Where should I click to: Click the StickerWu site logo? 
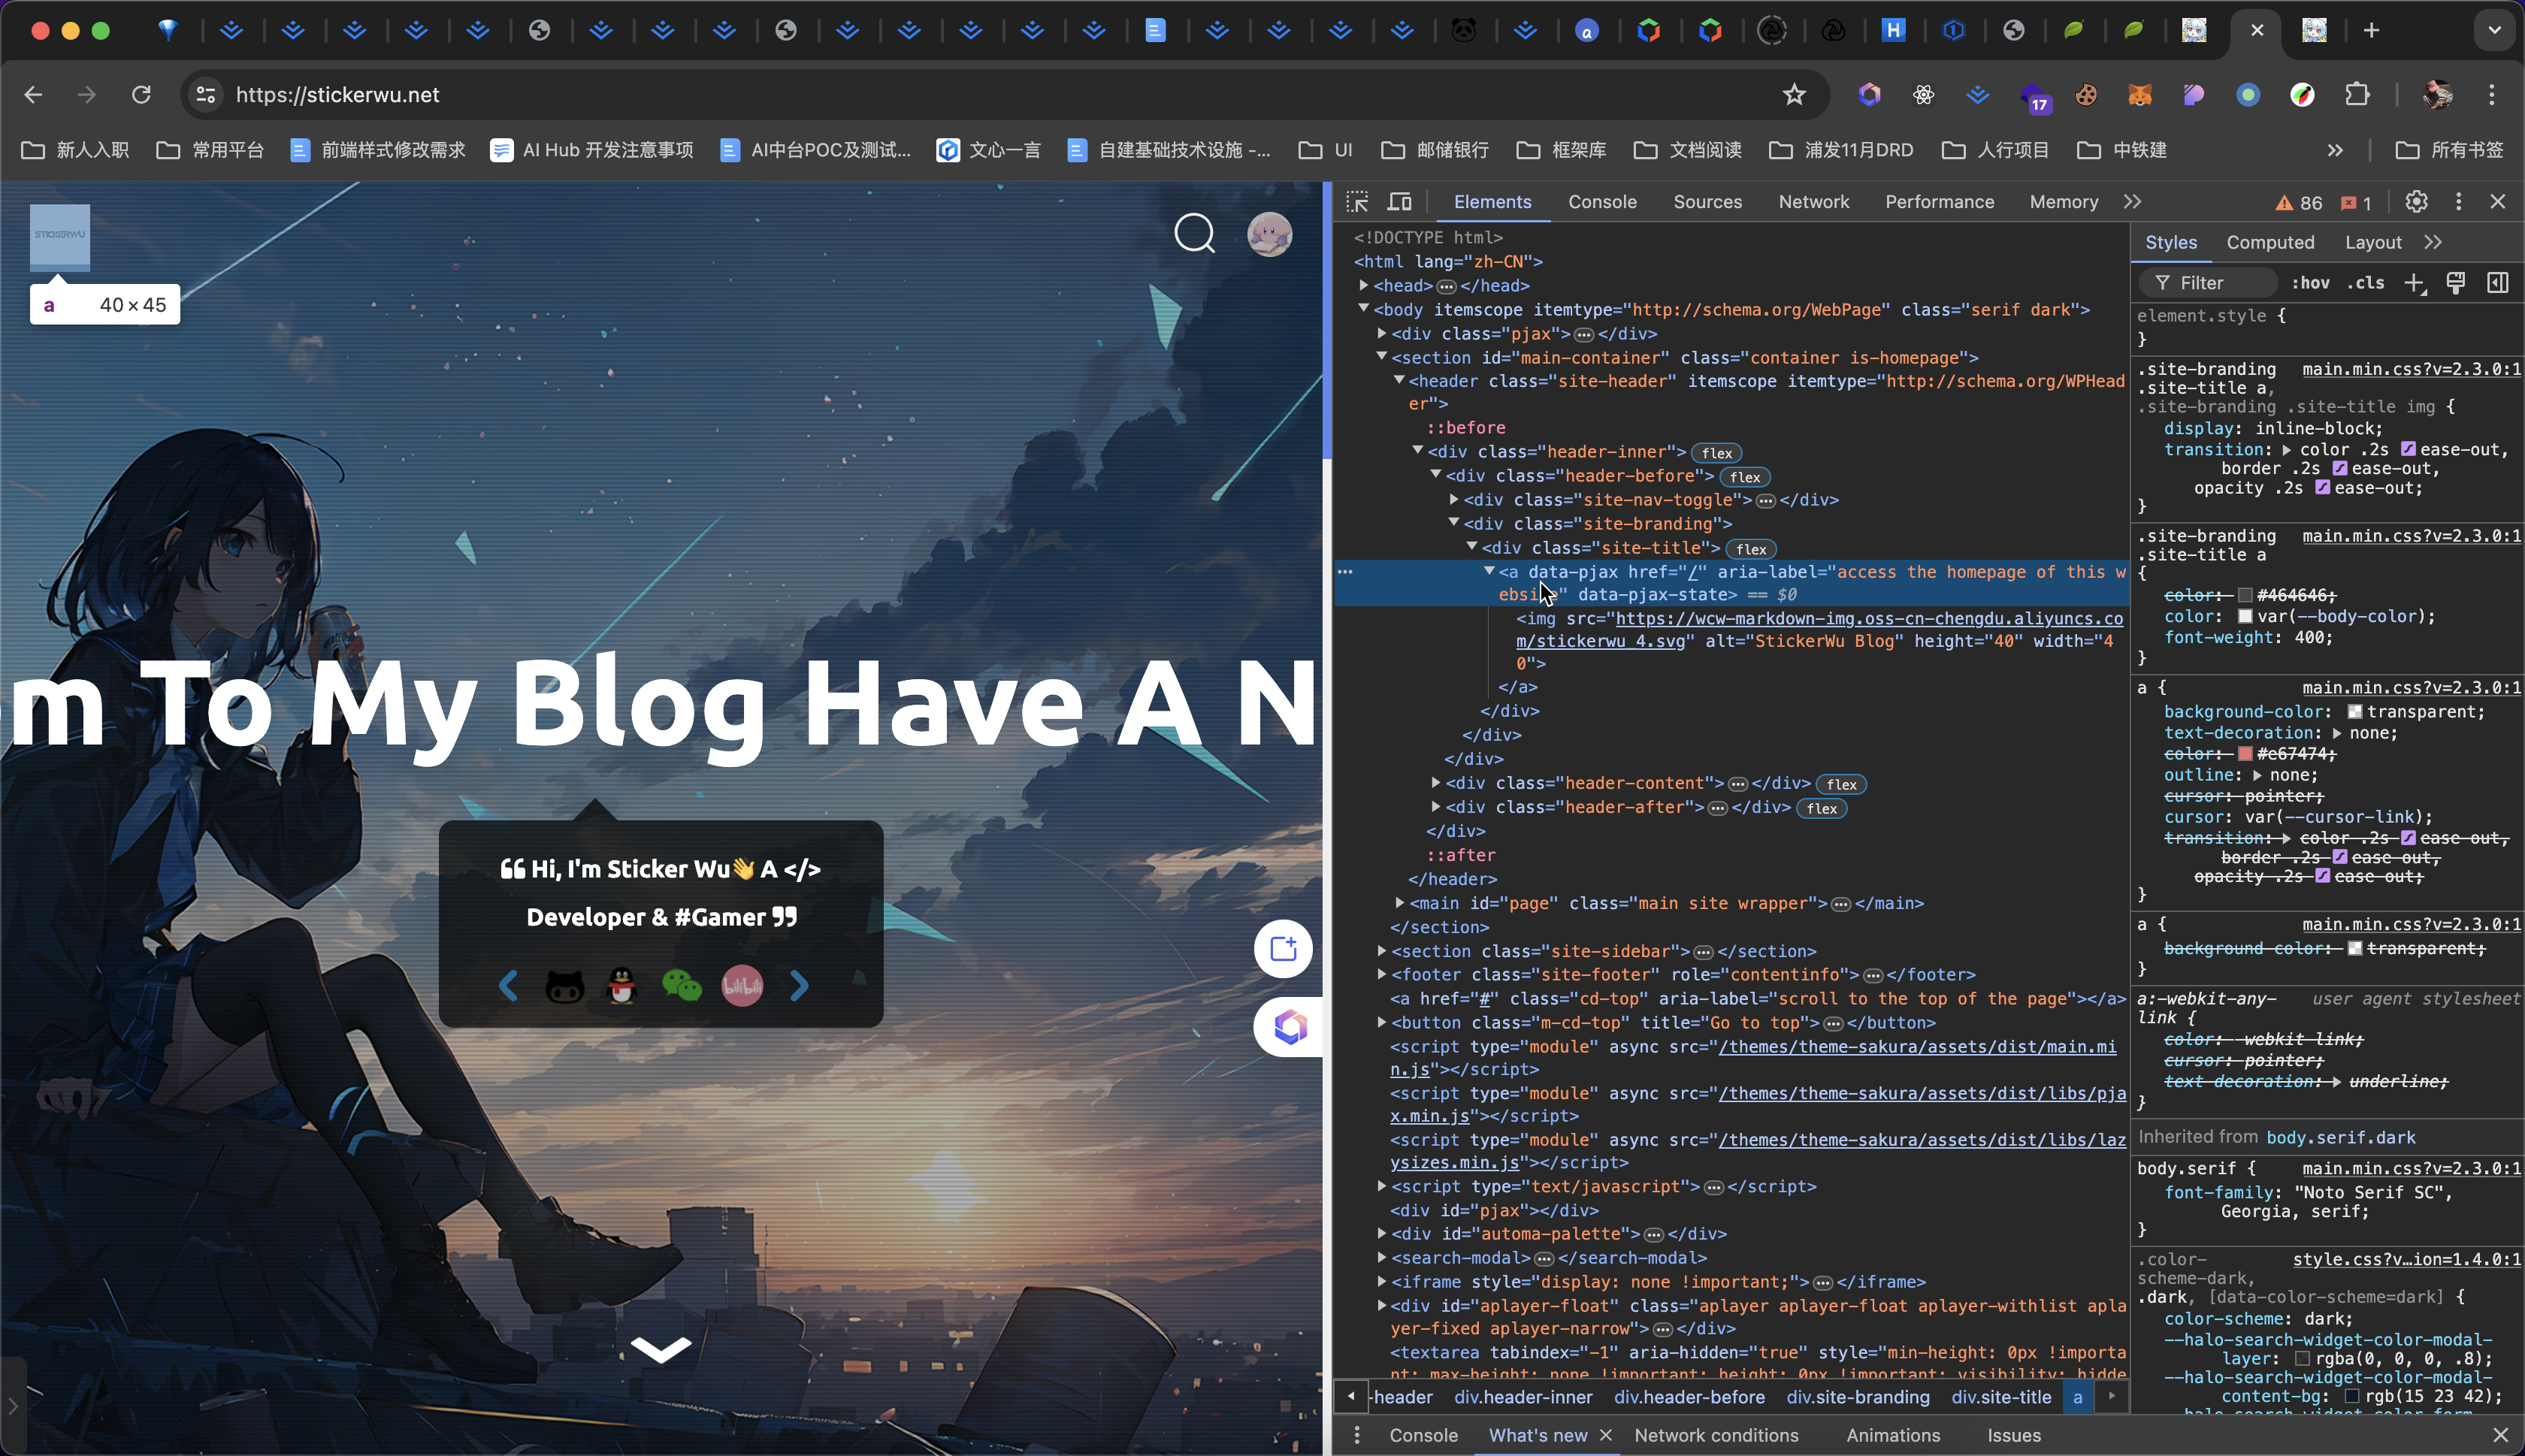coord(60,235)
